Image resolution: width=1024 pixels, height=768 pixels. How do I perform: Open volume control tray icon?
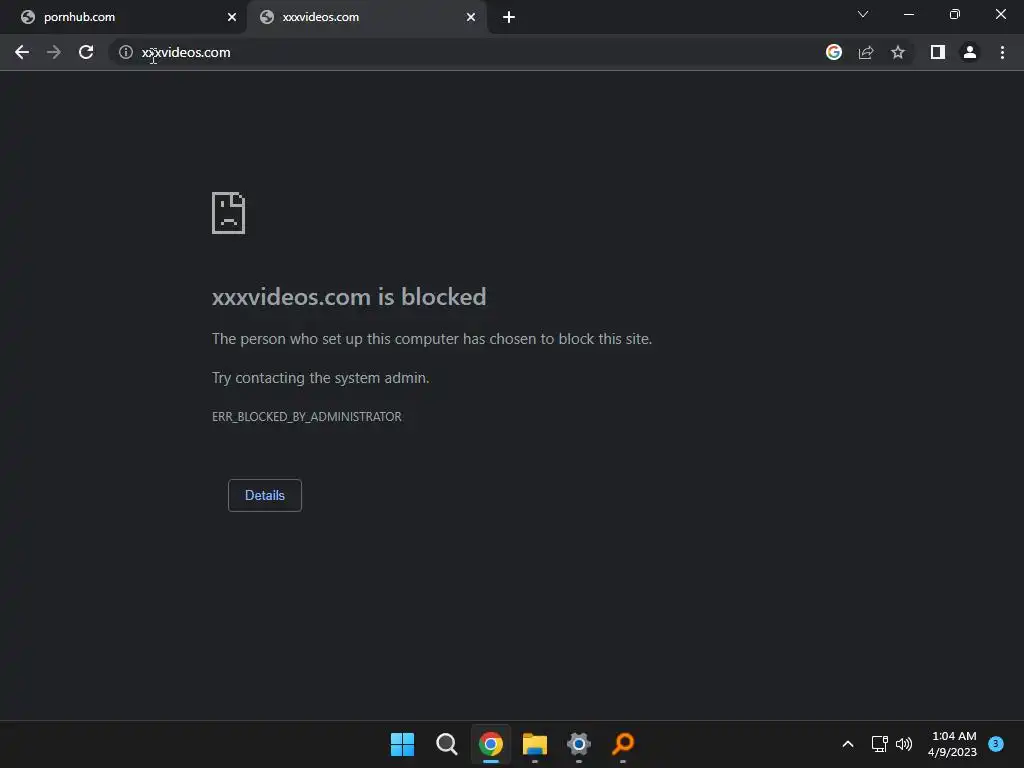click(x=904, y=744)
